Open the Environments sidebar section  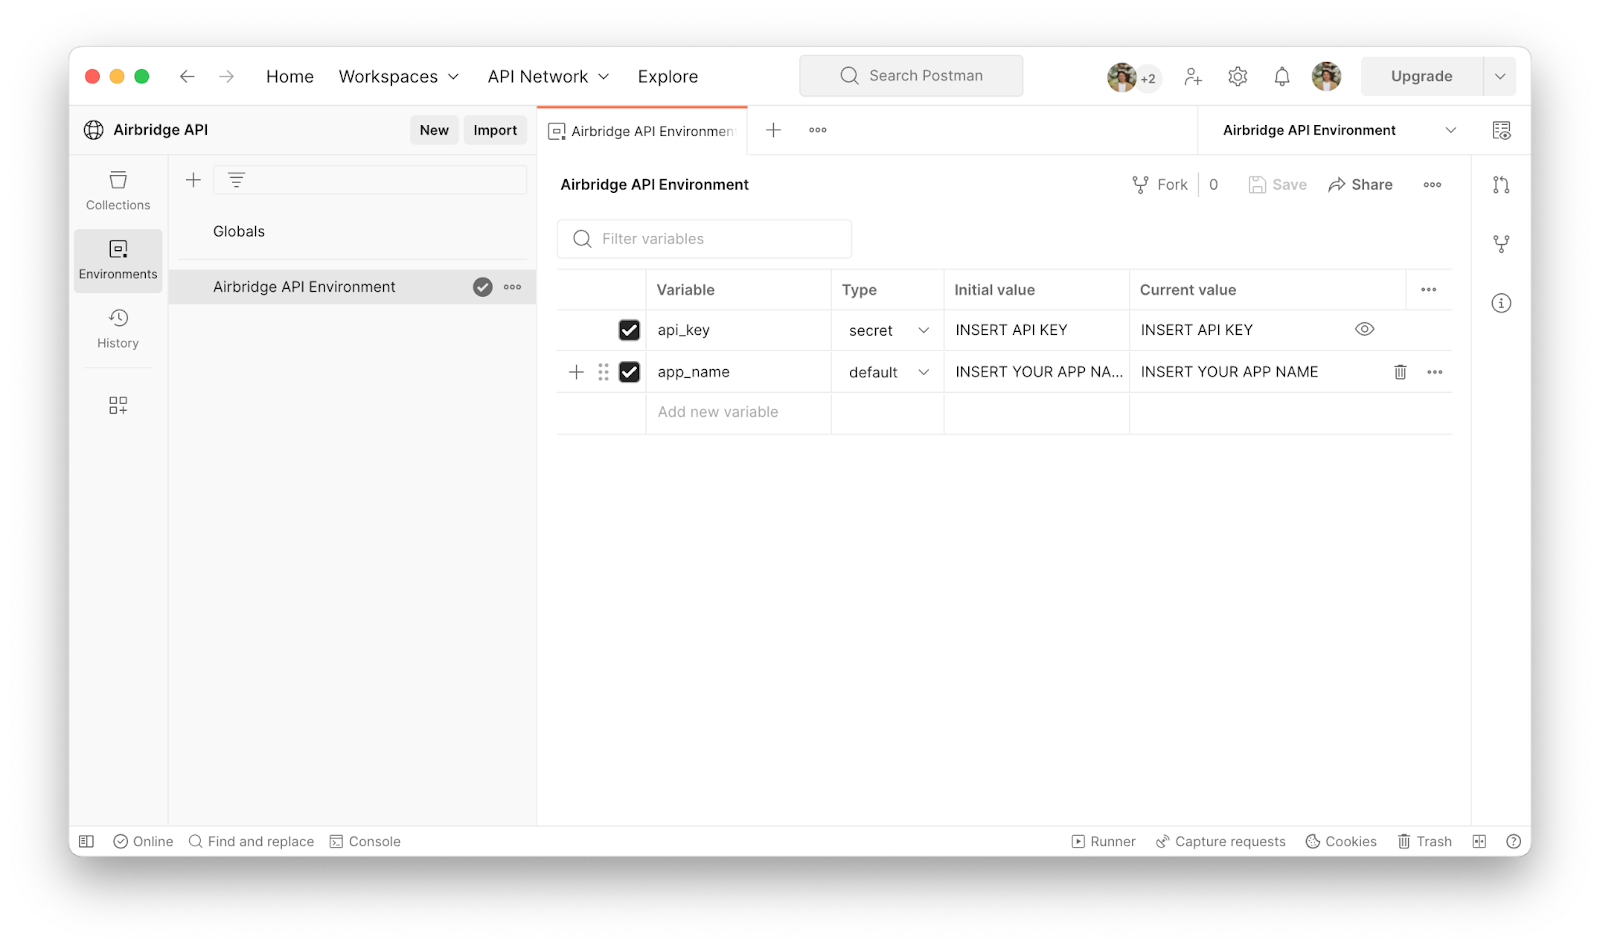pyautogui.click(x=118, y=260)
